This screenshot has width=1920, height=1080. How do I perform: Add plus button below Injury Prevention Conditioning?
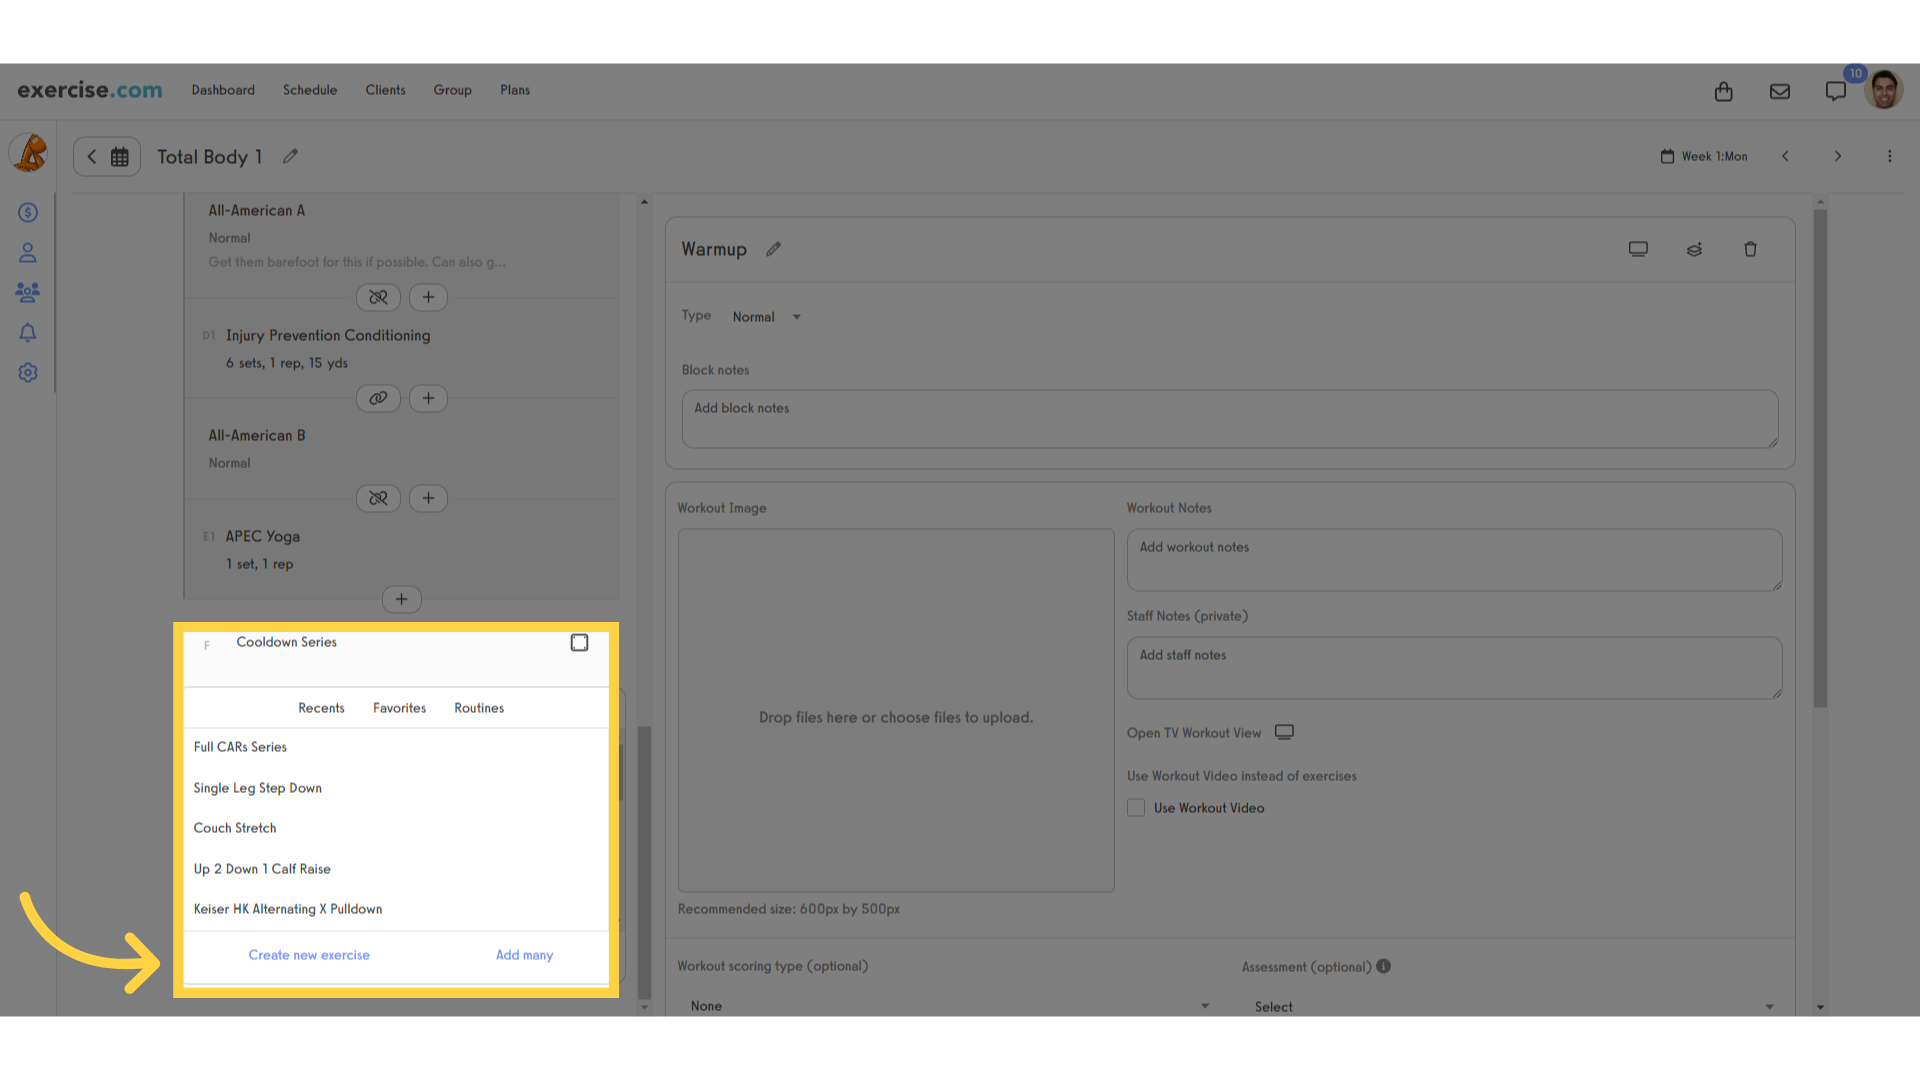coord(428,398)
